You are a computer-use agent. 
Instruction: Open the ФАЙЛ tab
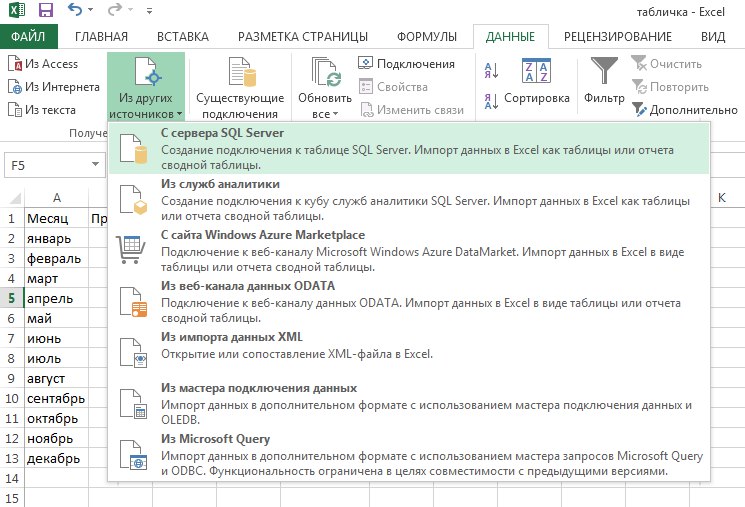point(29,37)
